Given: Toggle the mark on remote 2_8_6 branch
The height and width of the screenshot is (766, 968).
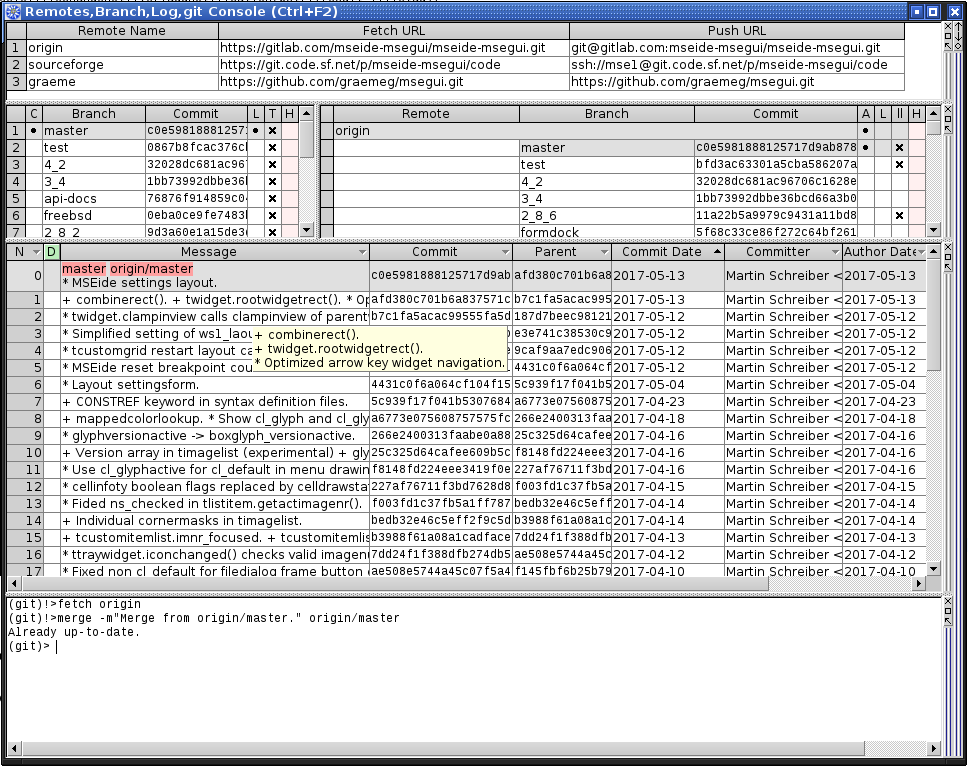Looking at the screenshot, I should coord(899,216).
